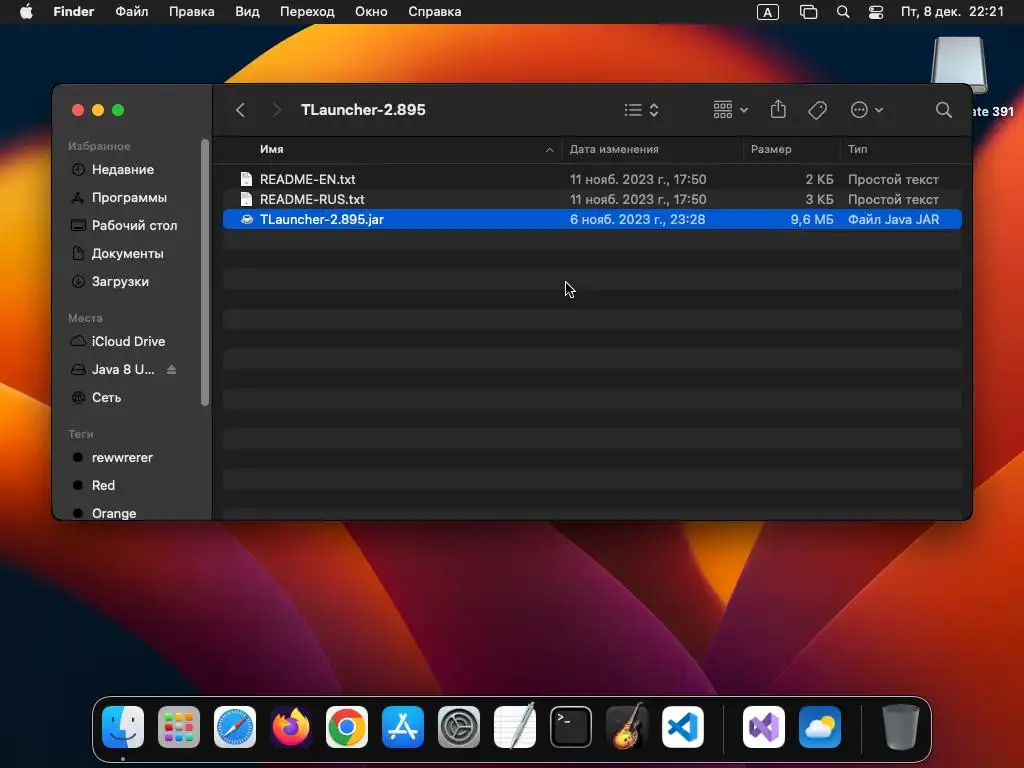1024x768 pixels.
Task: Open Рабочий стол in the sidebar
Action: pyautogui.click(x=135, y=225)
